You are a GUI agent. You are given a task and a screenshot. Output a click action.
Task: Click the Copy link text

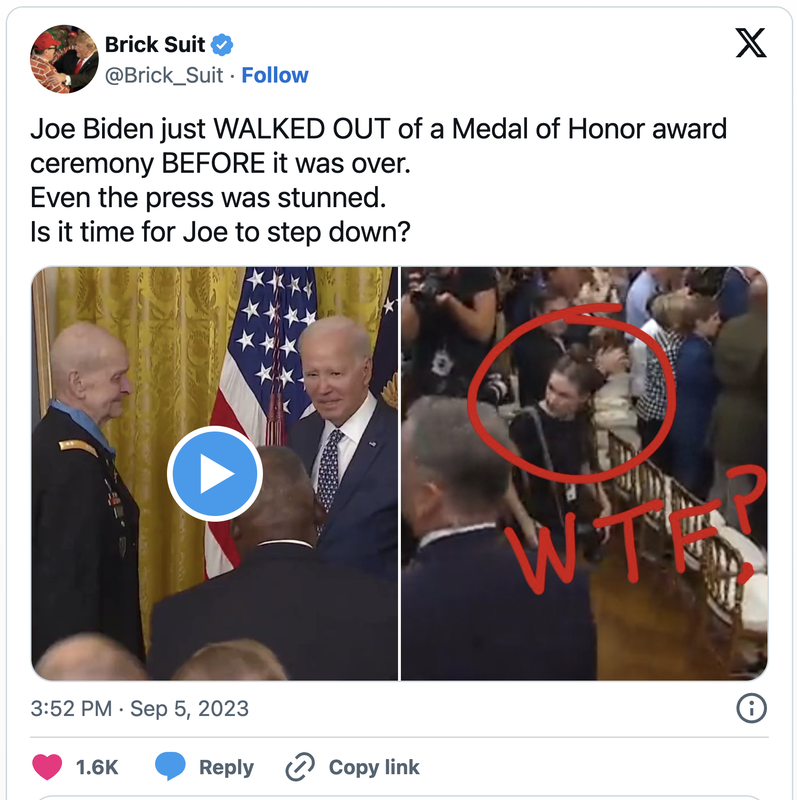tap(374, 767)
